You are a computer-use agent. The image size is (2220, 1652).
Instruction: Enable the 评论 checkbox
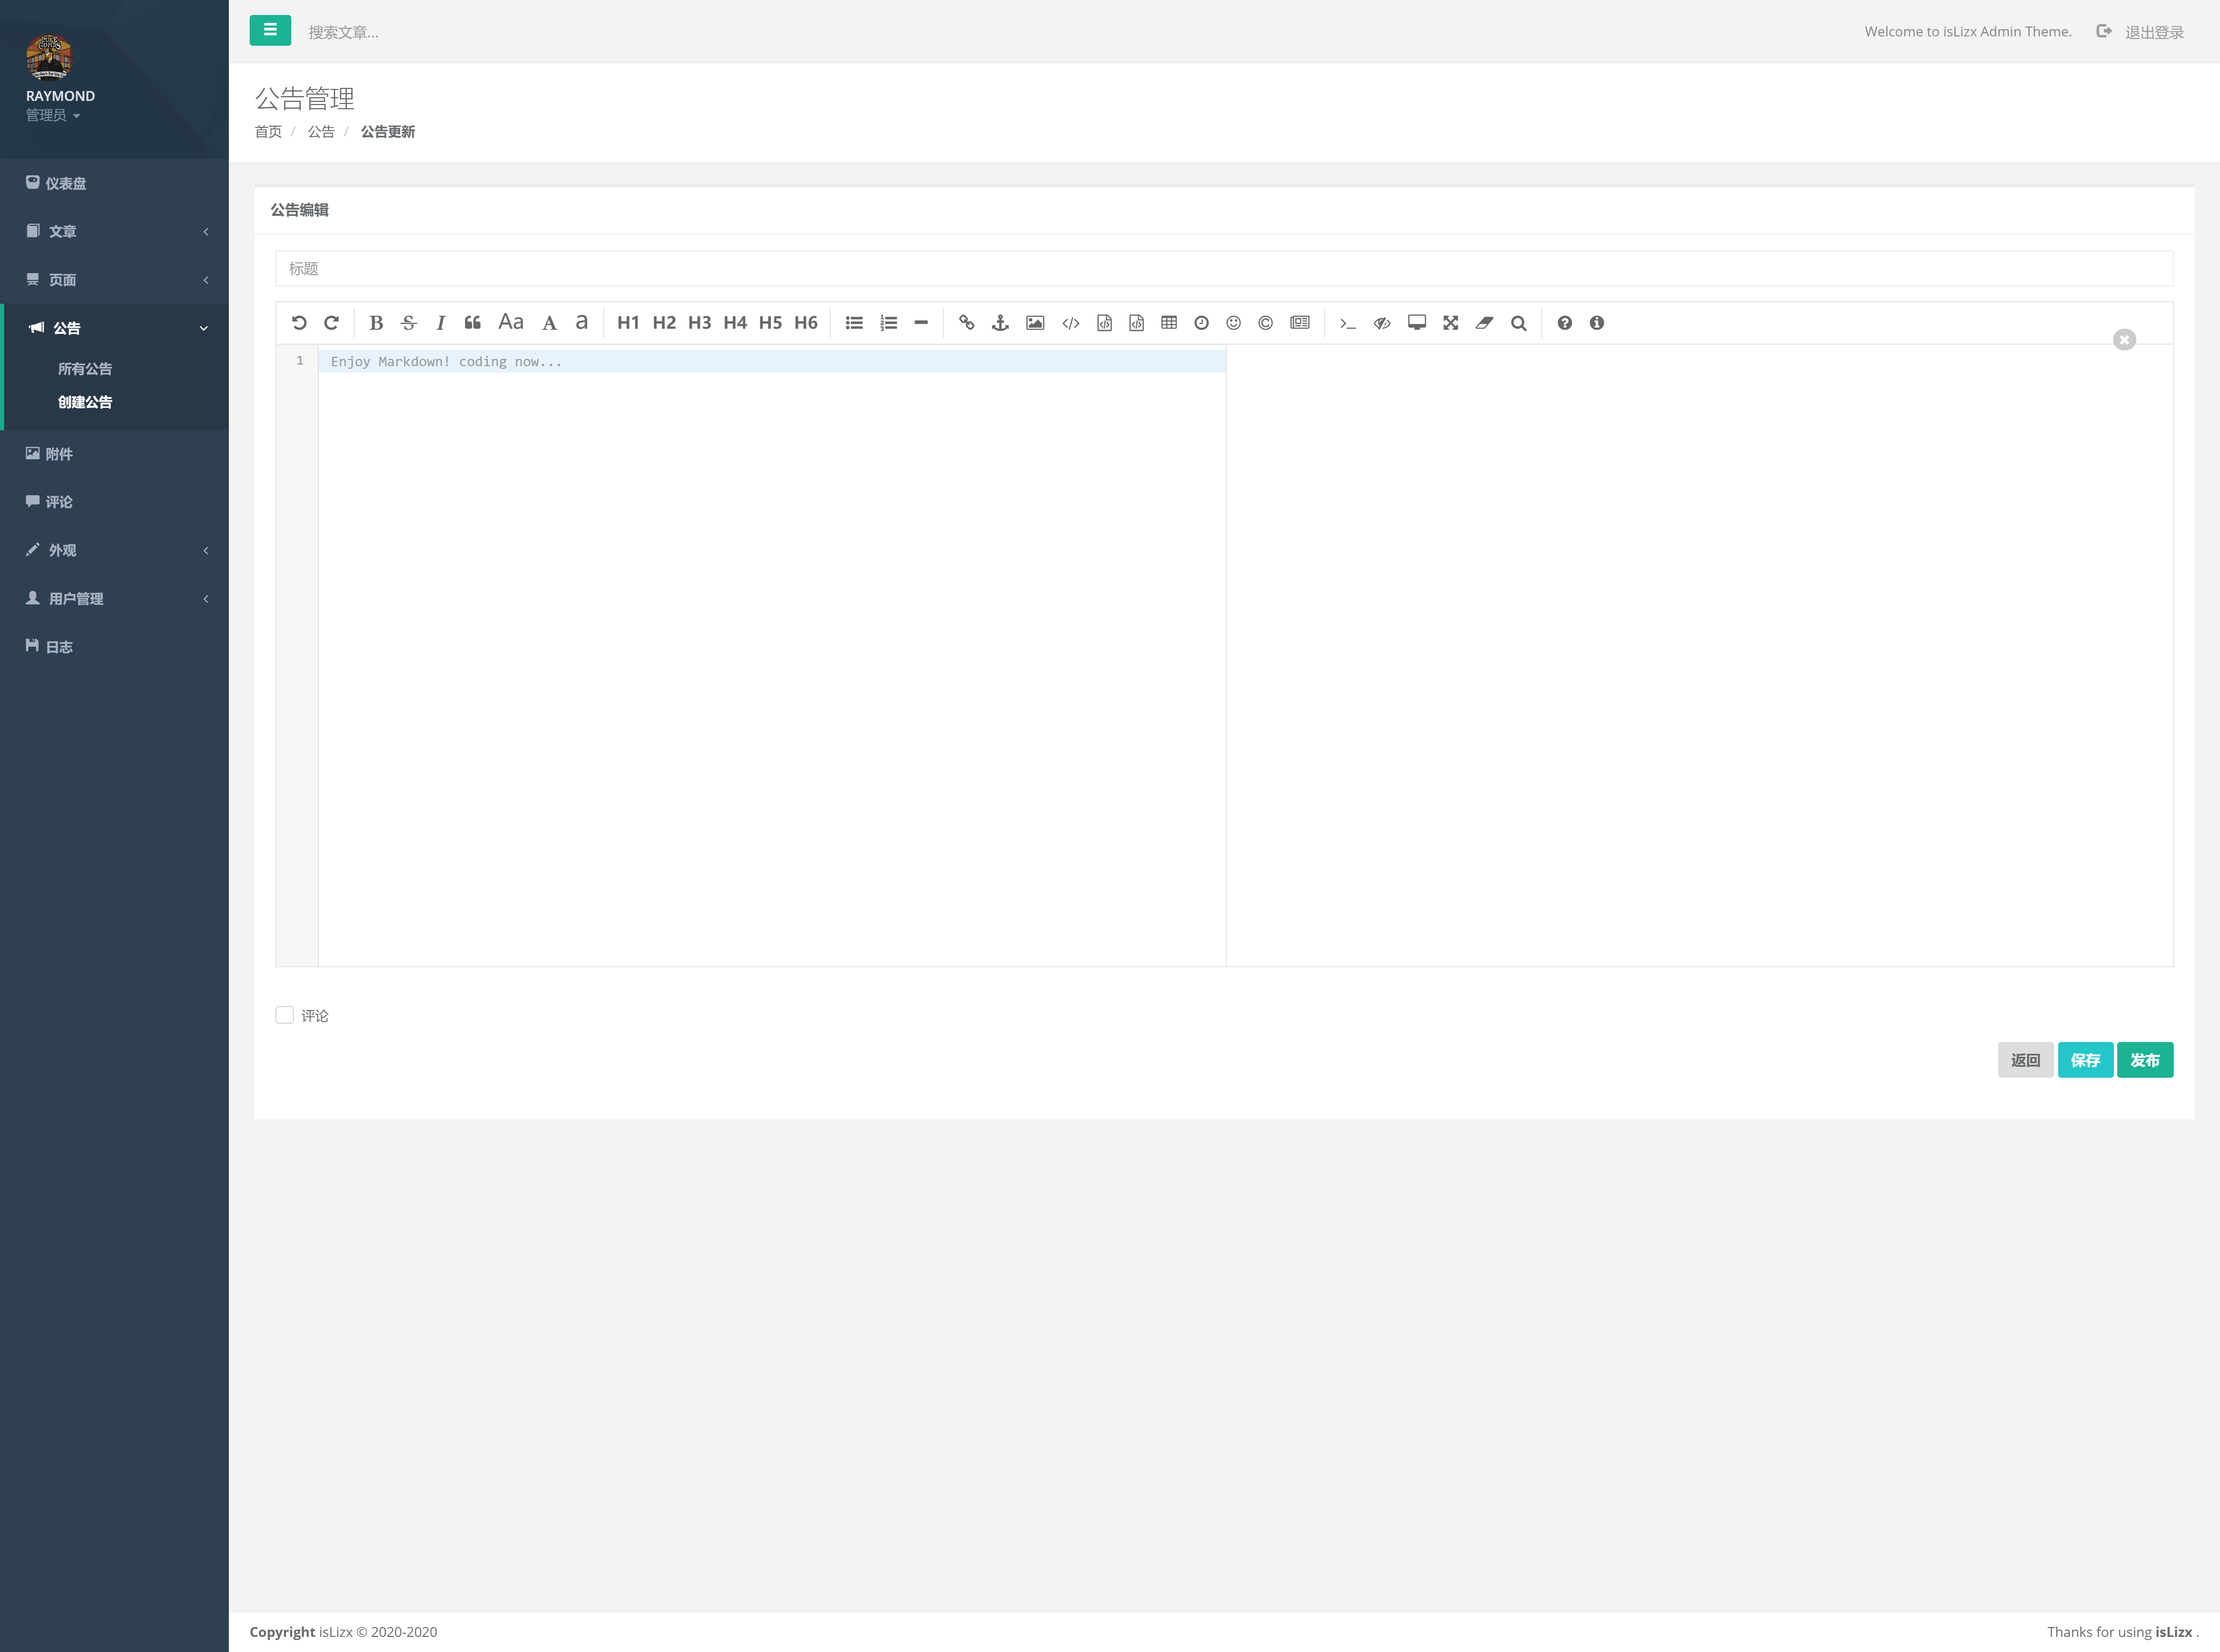[285, 1015]
